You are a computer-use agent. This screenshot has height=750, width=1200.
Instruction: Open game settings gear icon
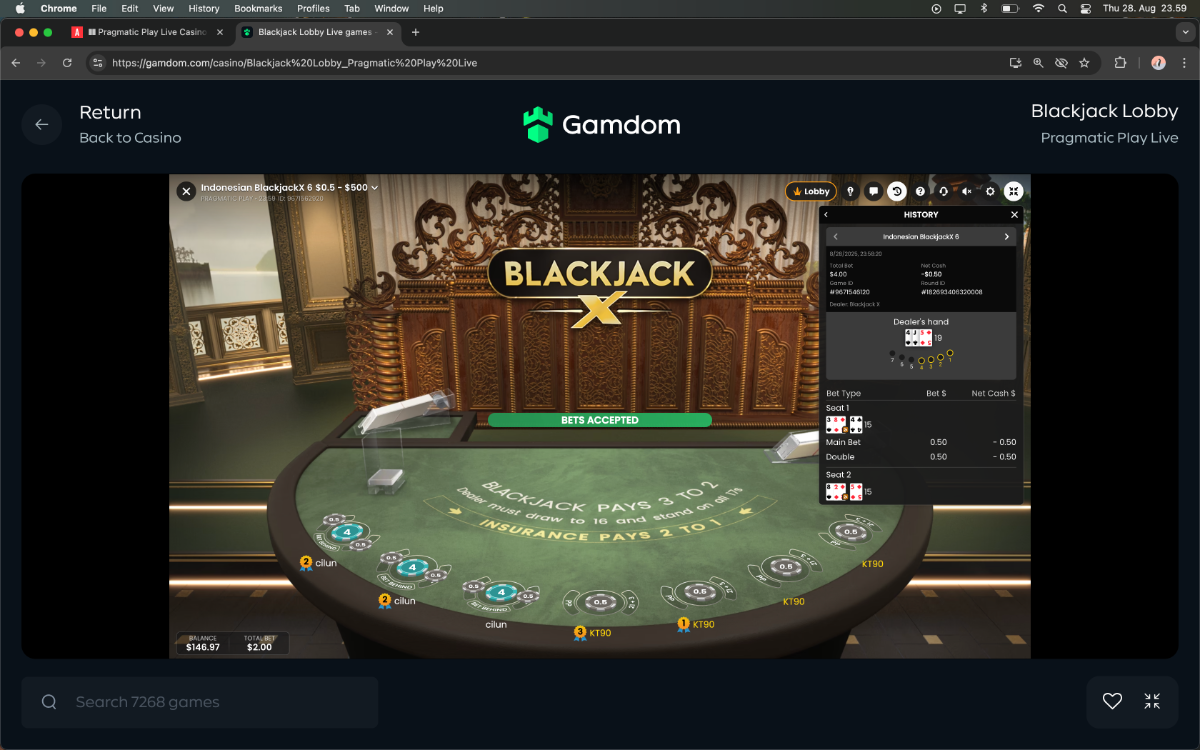[x=990, y=191]
